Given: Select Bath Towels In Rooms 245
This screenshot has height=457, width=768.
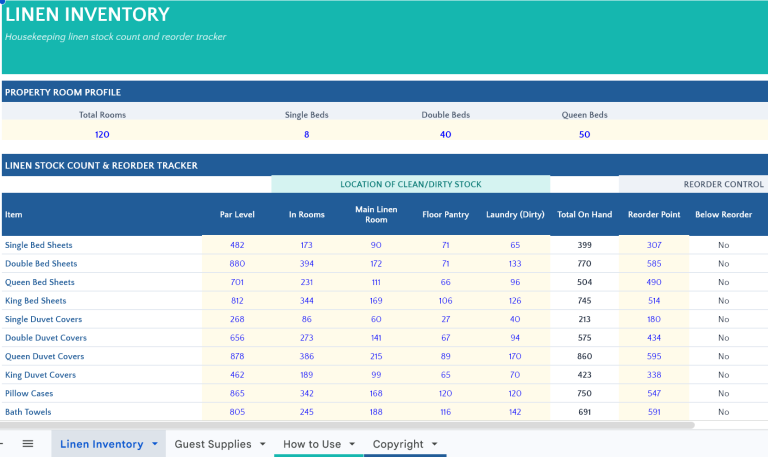Looking at the screenshot, I should coord(307,412).
